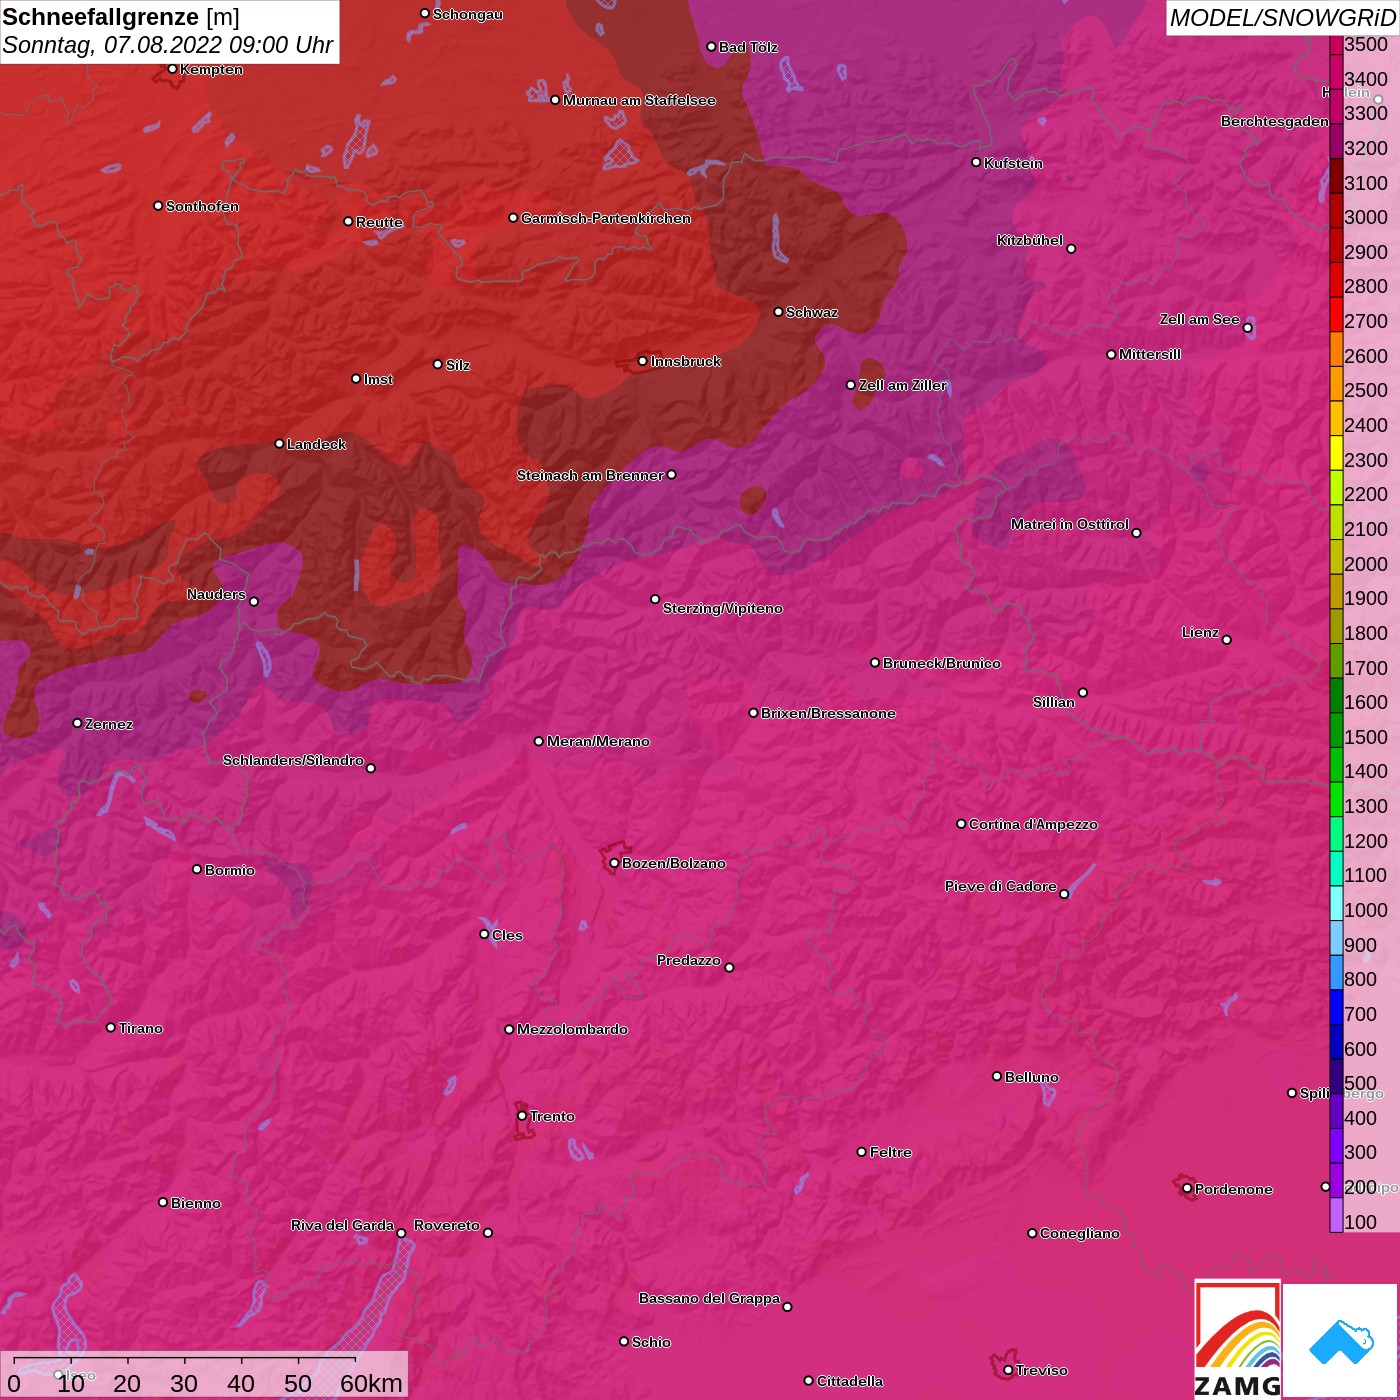Click the MODEL/SNOWGRiD label
Viewport: 1400px width, 1400px height.
tap(1282, 18)
